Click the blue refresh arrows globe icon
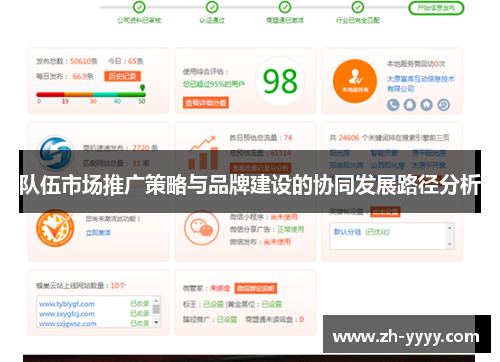Image resolution: width=500 pixels, height=362 pixels. click(x=55, y=153)
